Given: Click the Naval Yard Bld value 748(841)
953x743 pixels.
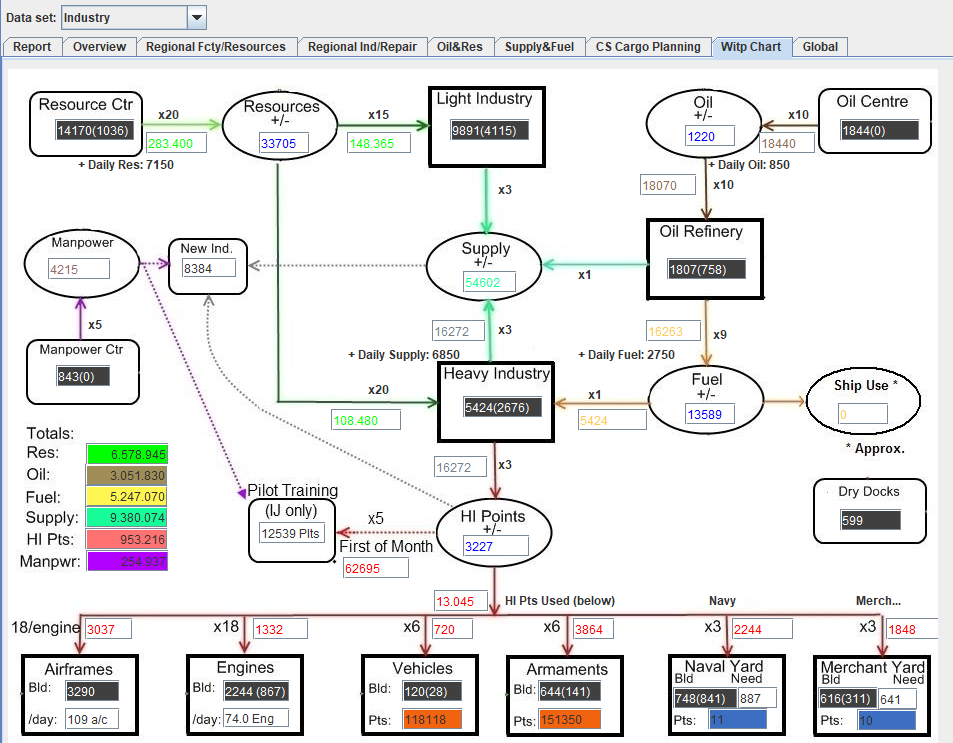Looking at the screenshot, I should 705,699.
